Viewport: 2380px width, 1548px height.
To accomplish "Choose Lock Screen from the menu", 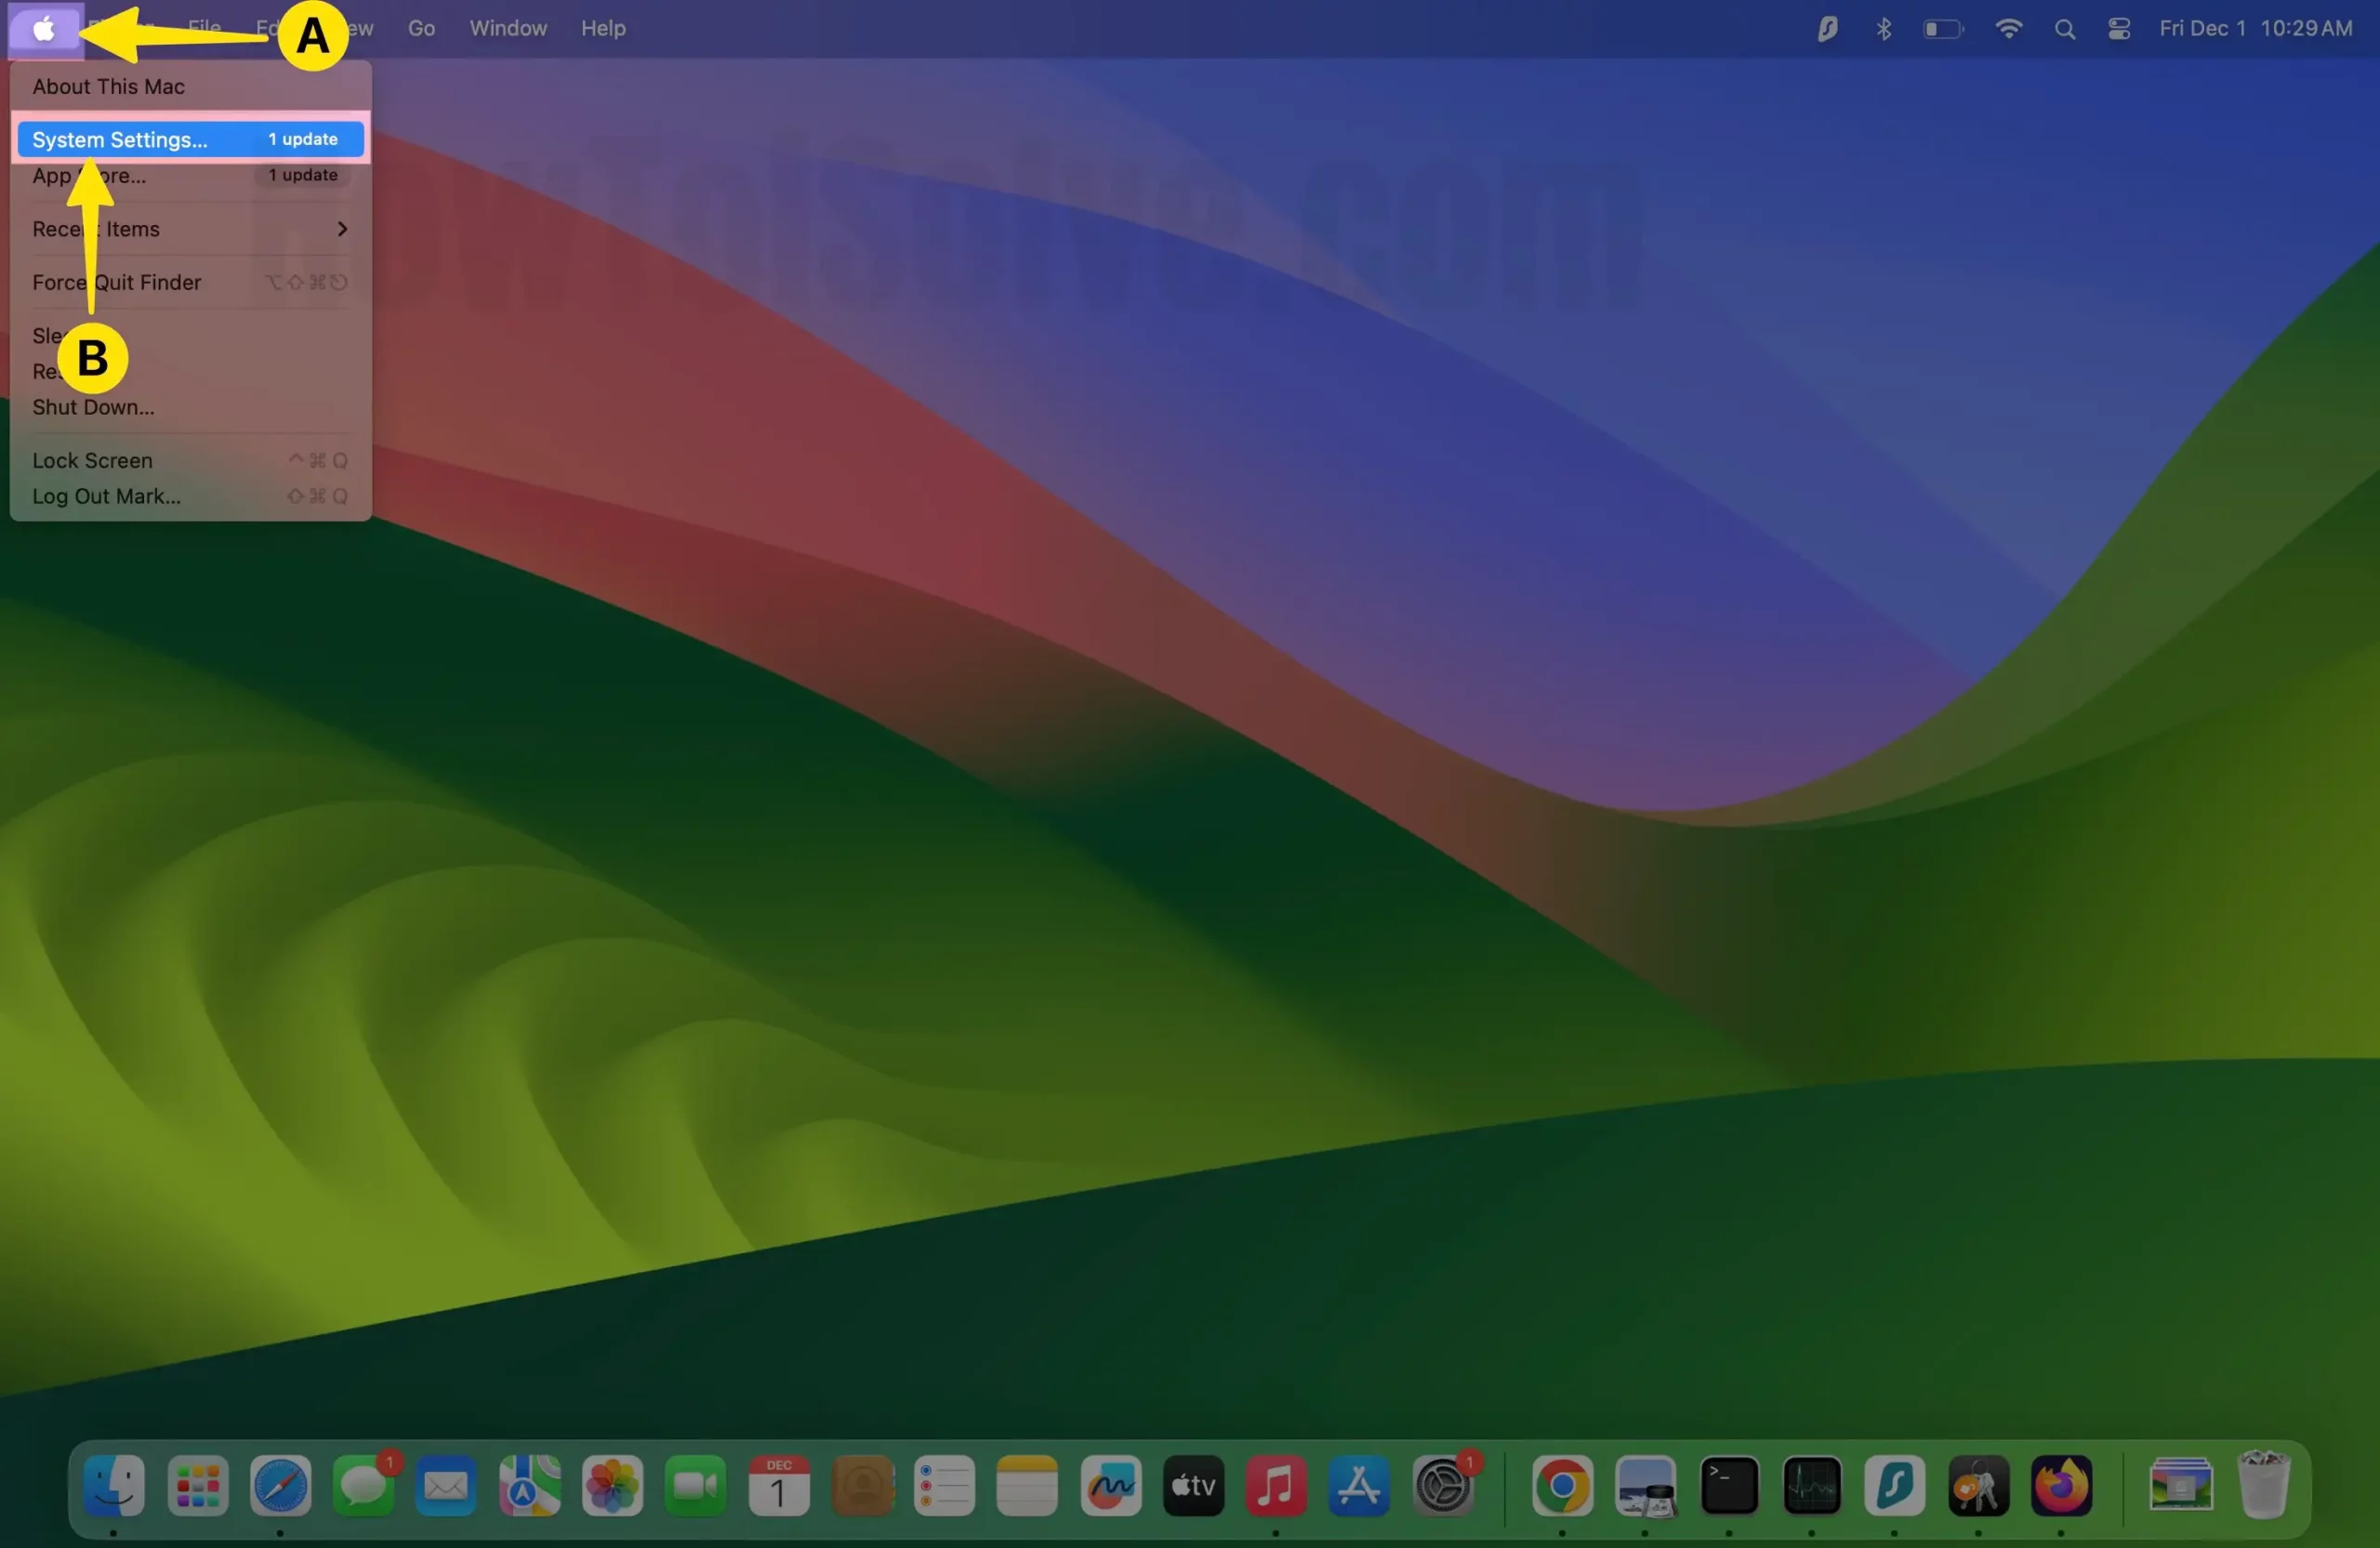I will point(92,461).
